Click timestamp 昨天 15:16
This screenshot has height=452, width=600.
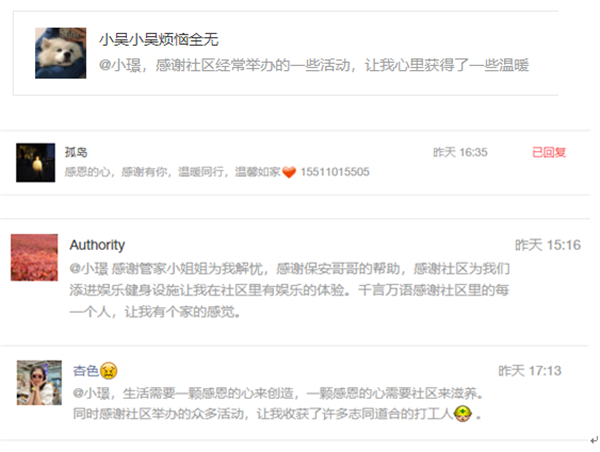pos(548,245)
